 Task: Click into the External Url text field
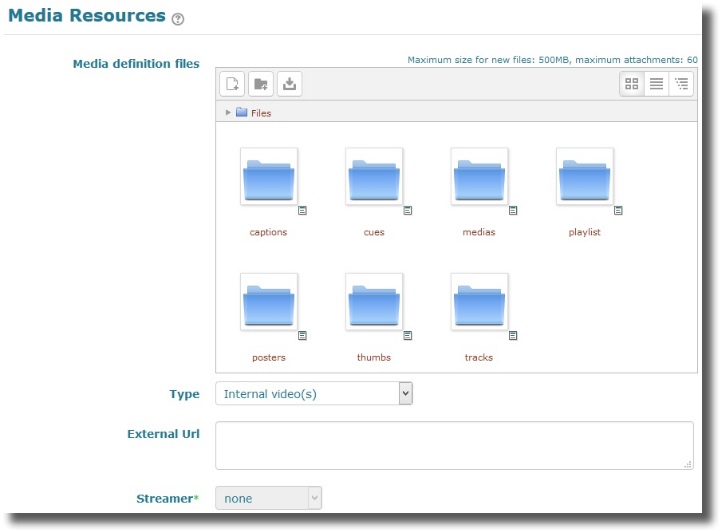(454, 445)
